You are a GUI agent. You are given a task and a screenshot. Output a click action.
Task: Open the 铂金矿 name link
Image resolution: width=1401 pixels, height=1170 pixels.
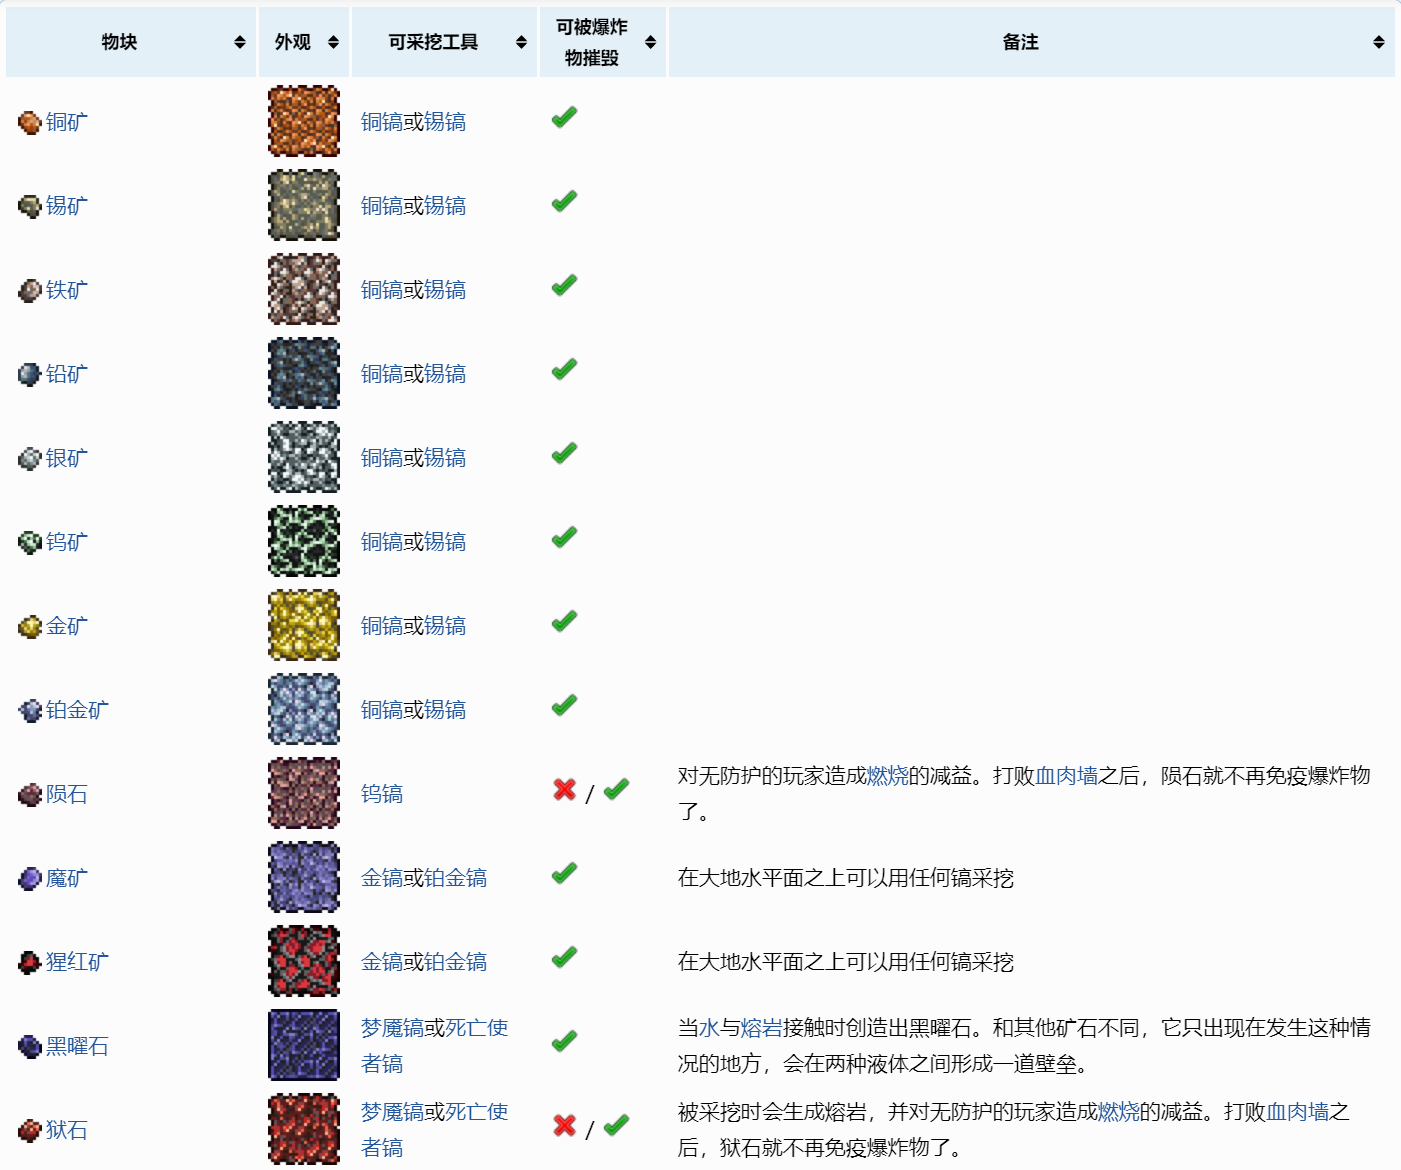77,710
